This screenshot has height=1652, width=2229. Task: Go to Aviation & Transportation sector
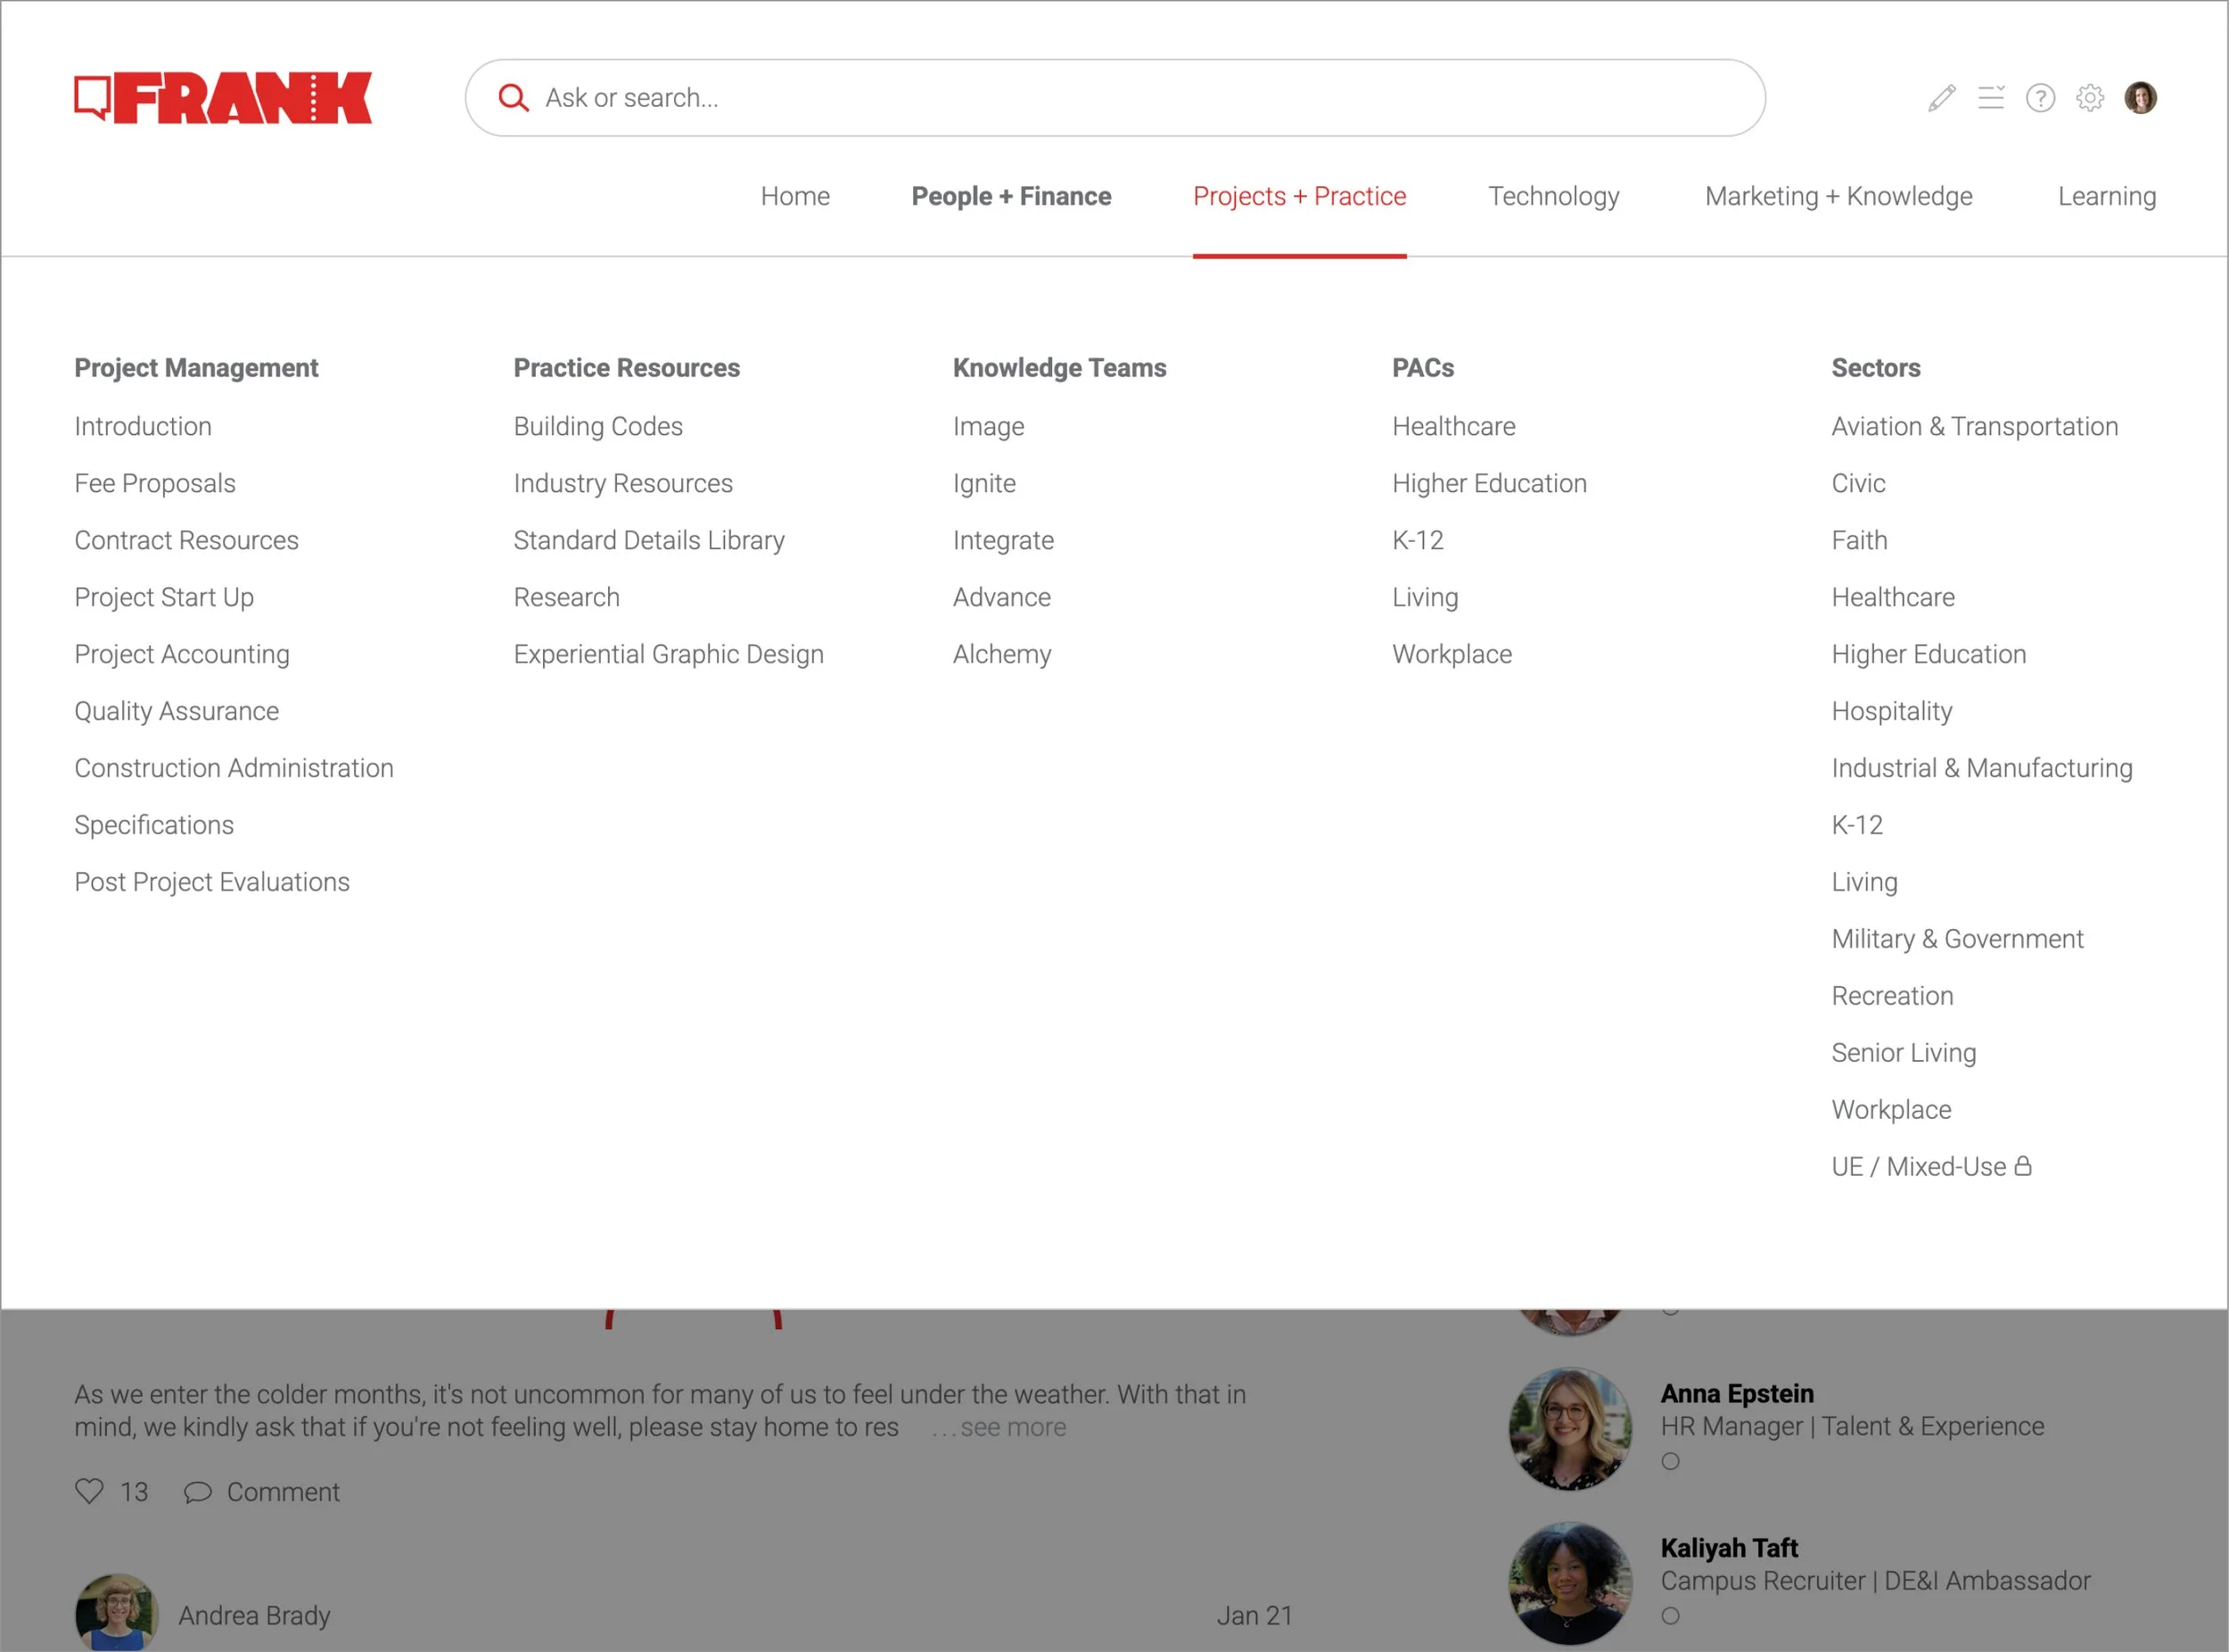(x=1974, y=426)
